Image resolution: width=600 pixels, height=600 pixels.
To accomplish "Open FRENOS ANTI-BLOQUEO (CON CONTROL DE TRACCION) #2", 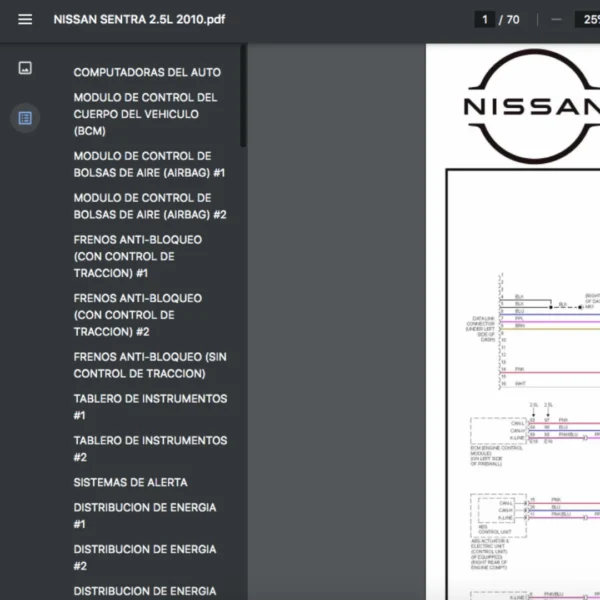I will tap(137, 314).
